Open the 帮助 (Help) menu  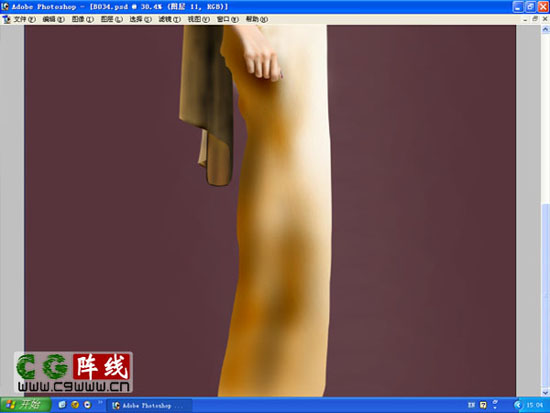(x=257, y=19)
